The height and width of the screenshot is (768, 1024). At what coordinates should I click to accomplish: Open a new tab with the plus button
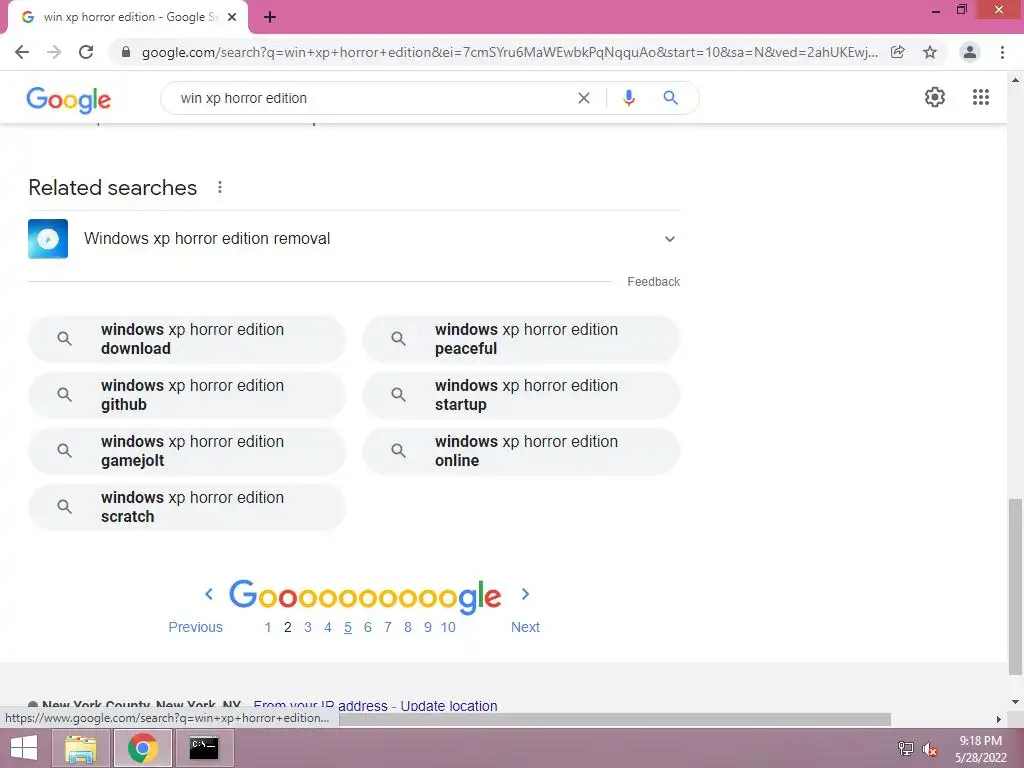click(x=270, y=17)
